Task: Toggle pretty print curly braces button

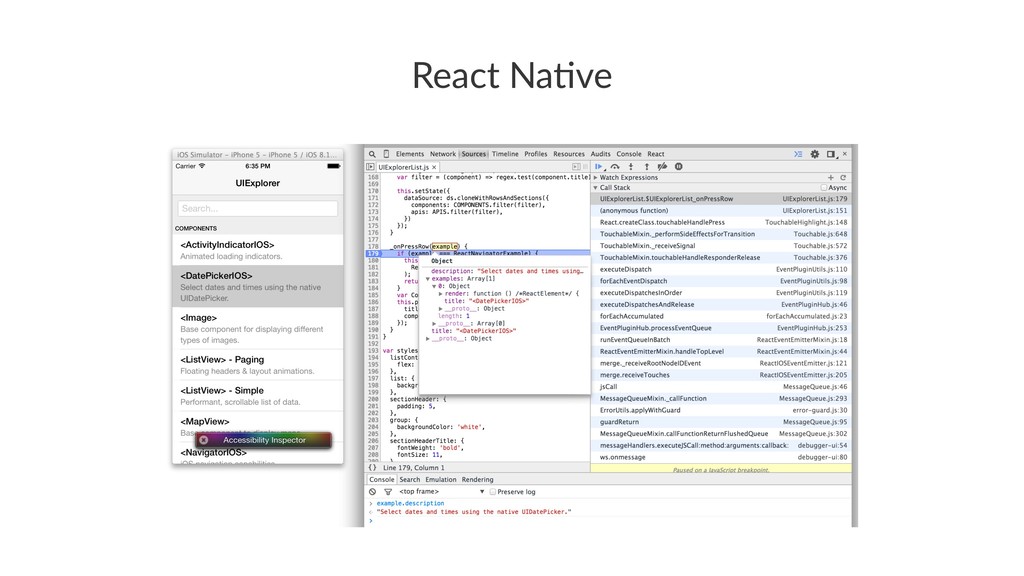Action: [372, 467]
